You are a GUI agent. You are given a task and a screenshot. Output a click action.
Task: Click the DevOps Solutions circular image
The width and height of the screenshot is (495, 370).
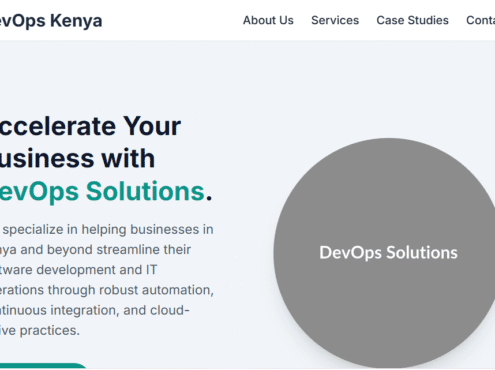coord(385,253)
